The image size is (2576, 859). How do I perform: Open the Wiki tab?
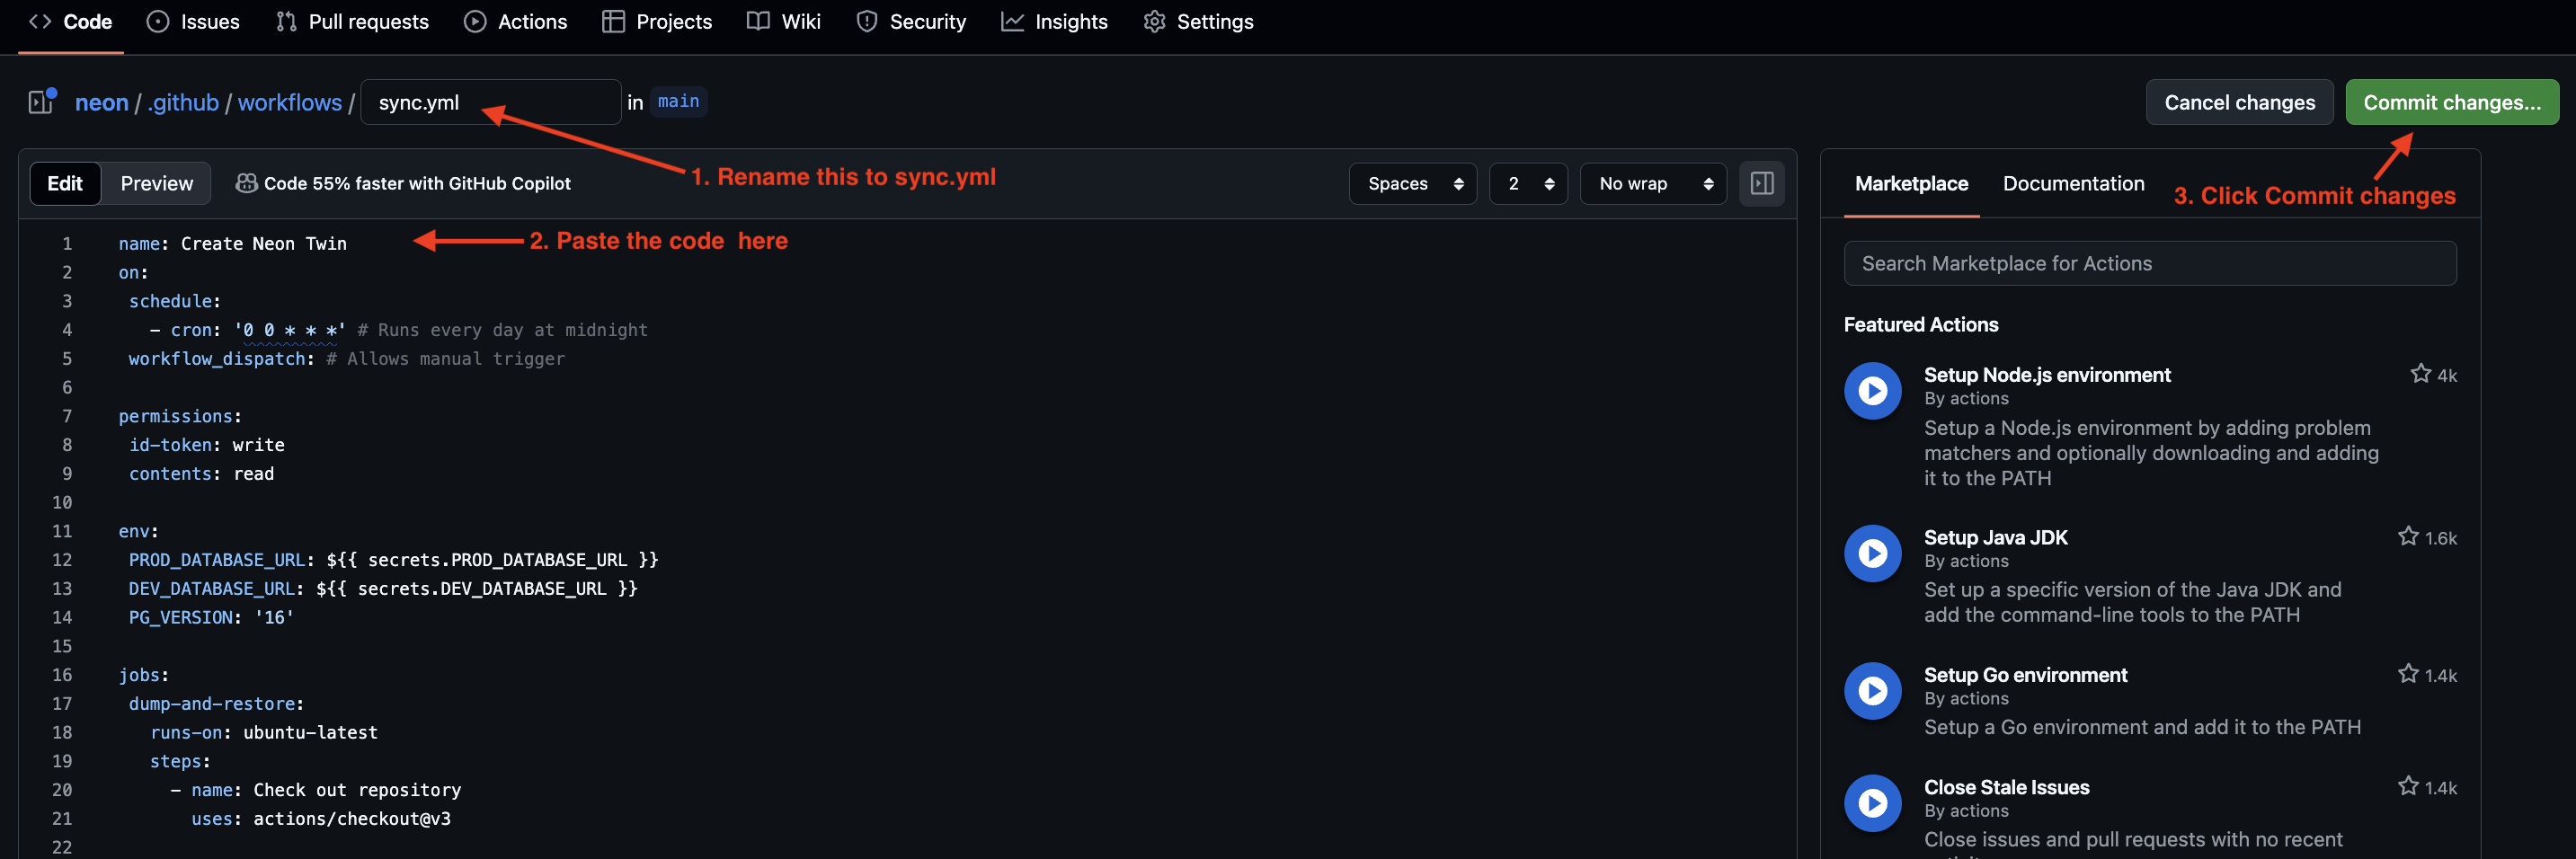[x=784, y=22]
